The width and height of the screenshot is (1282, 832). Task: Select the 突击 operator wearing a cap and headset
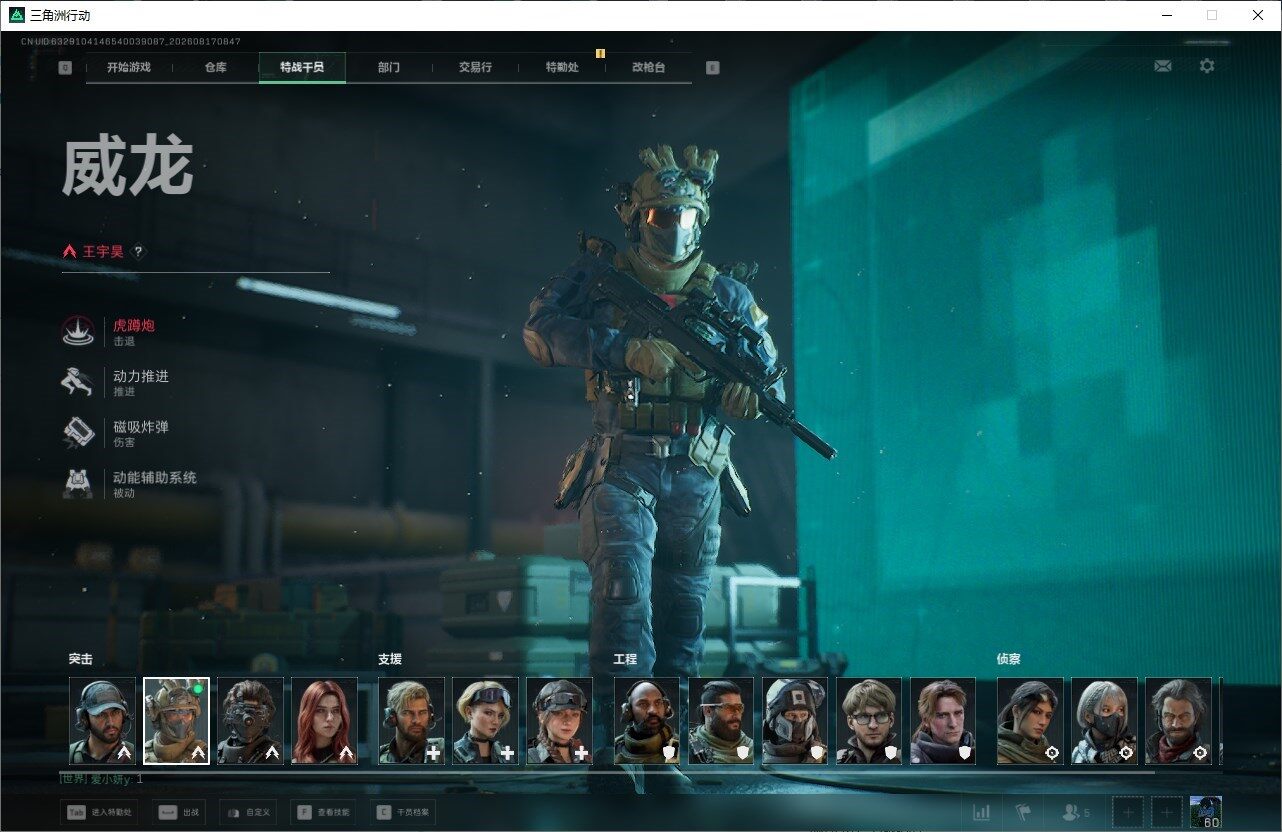click(102, 721)
